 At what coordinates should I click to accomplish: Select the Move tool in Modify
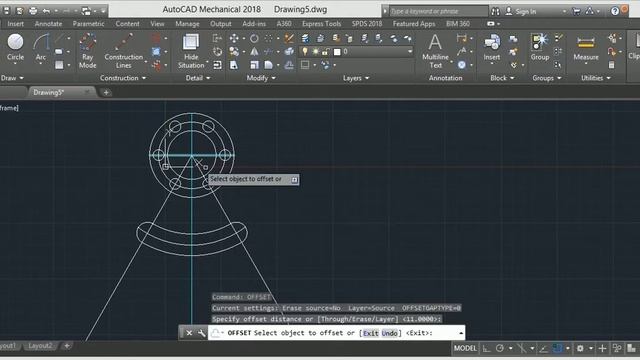click(234, 39)
